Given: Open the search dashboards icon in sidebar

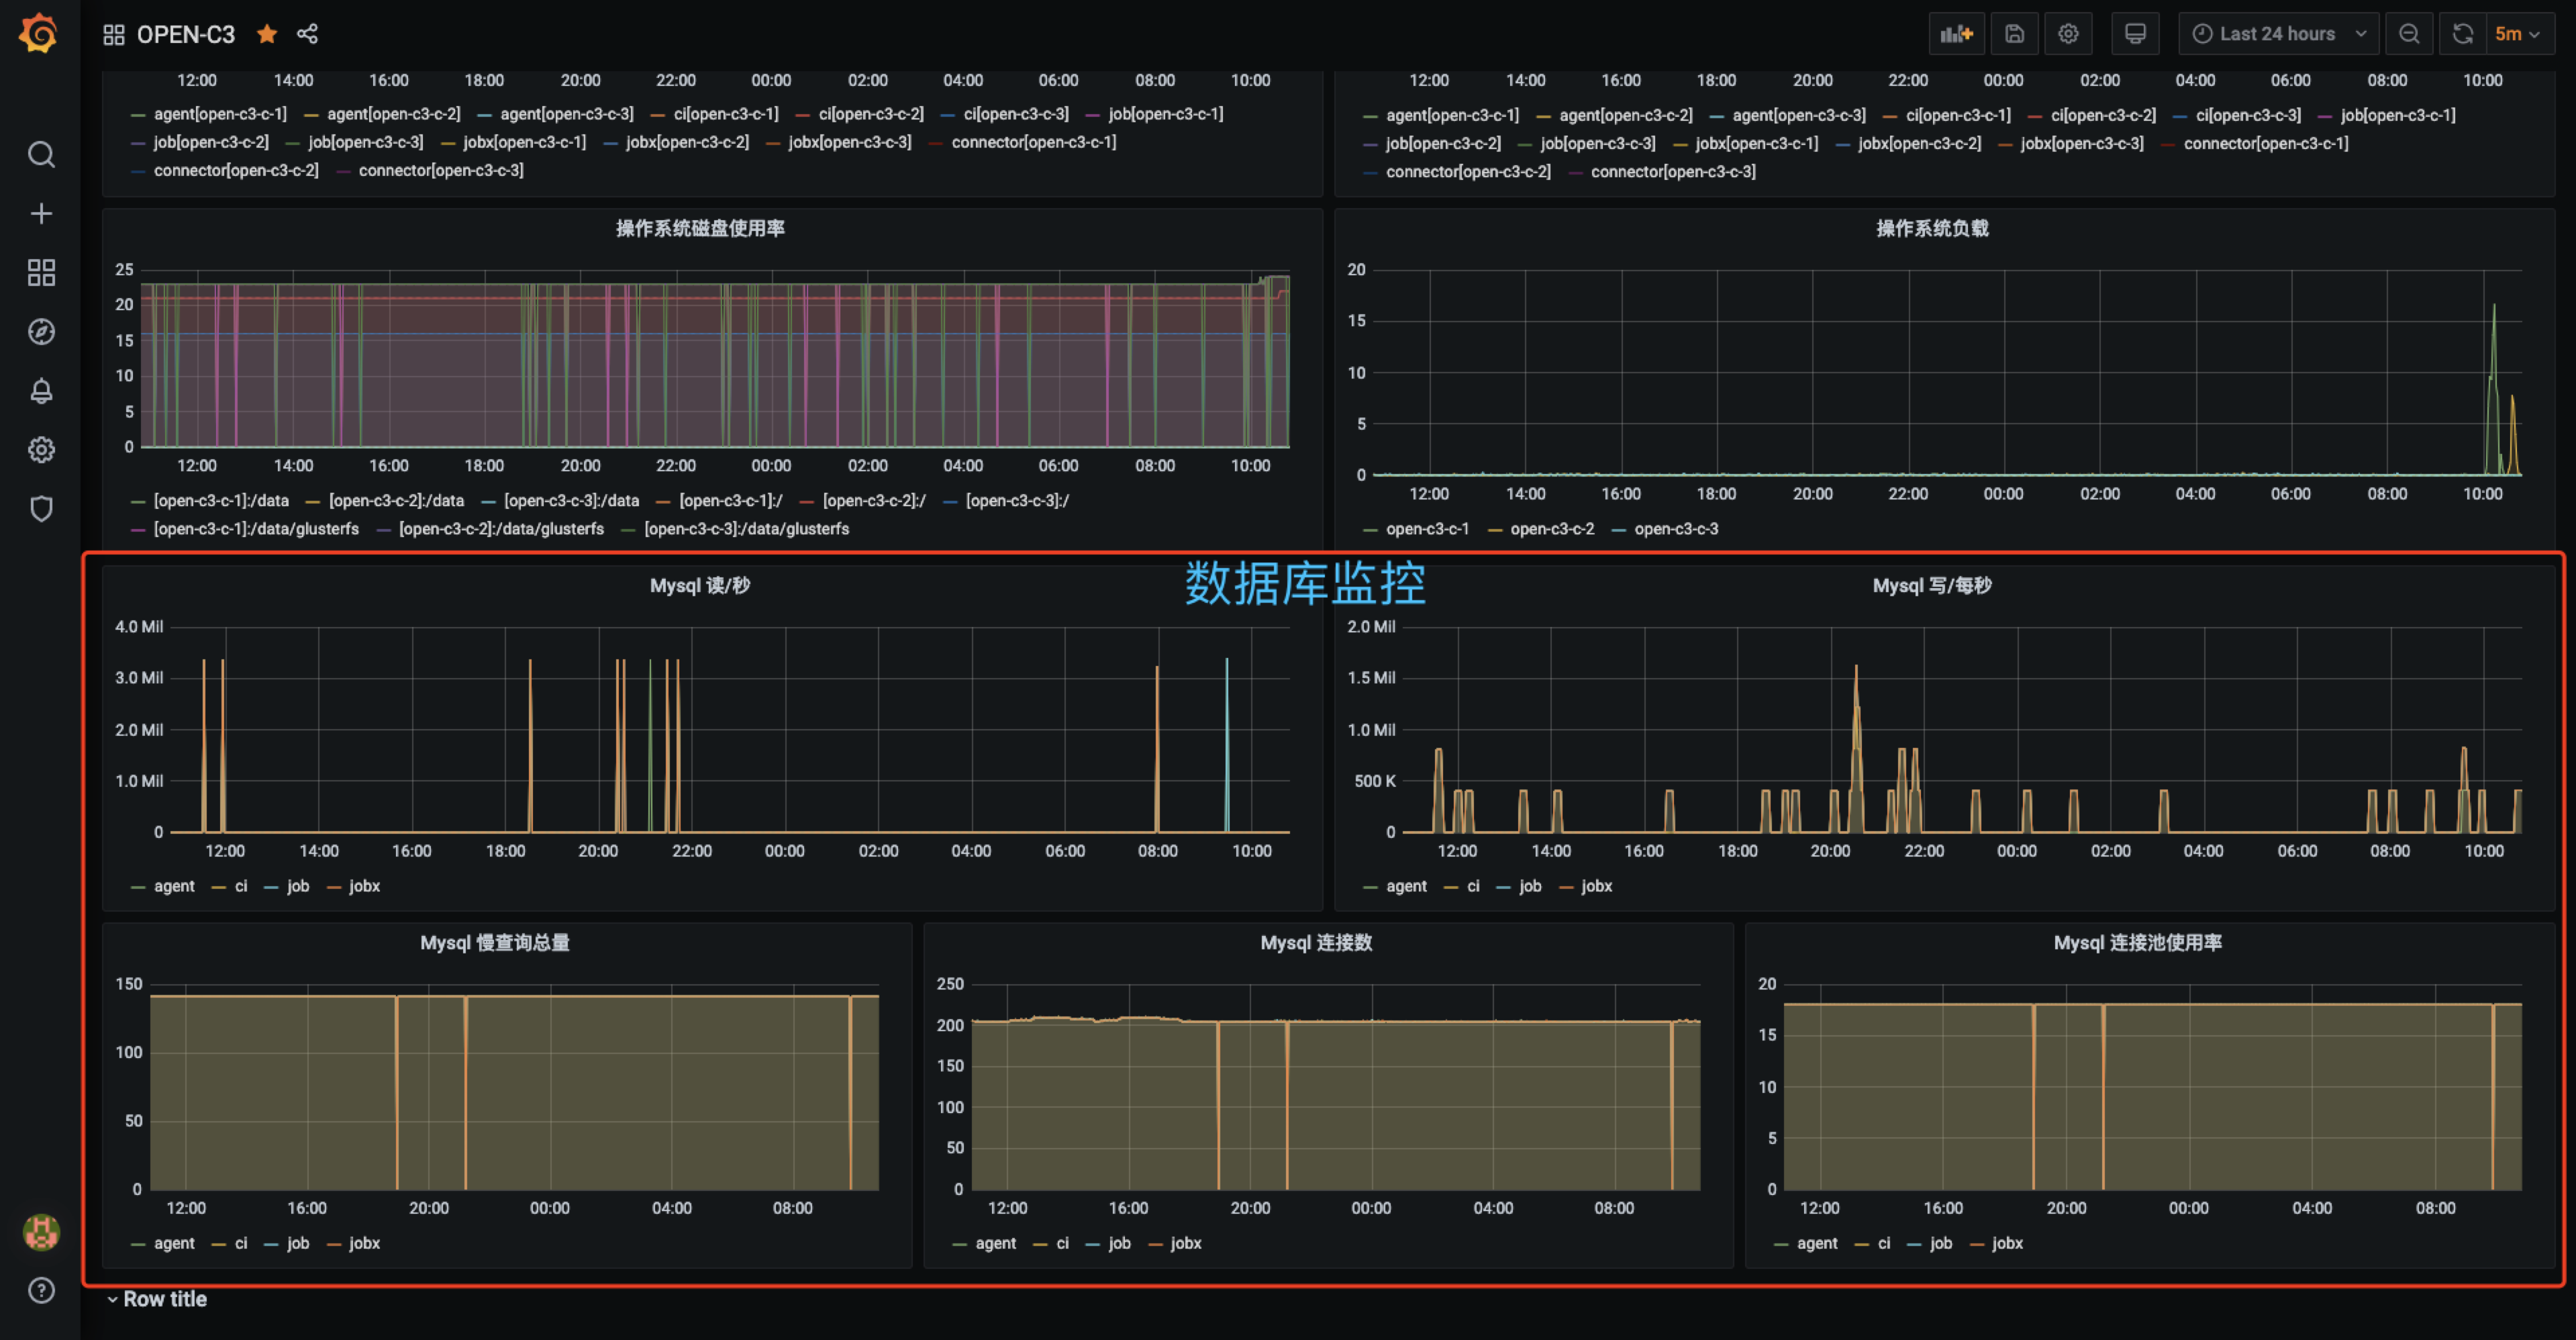Looking at the screenshot, I should point(41,154).
